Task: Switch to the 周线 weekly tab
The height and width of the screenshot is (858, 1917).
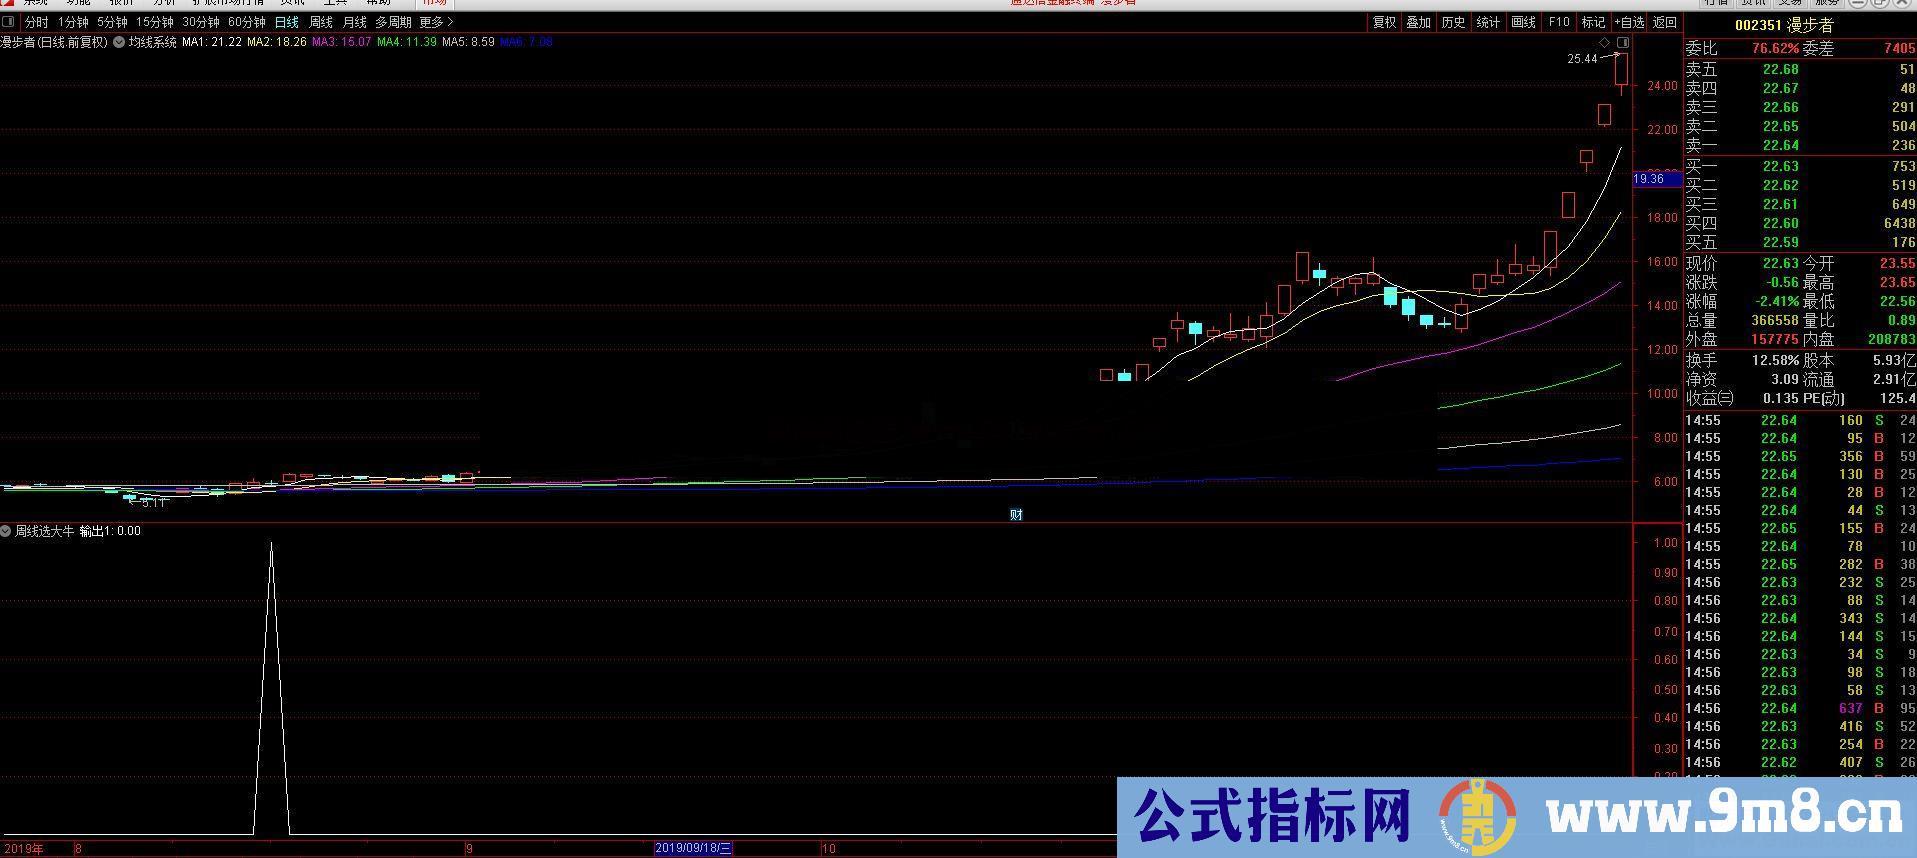Action: (x=321, y=22)
